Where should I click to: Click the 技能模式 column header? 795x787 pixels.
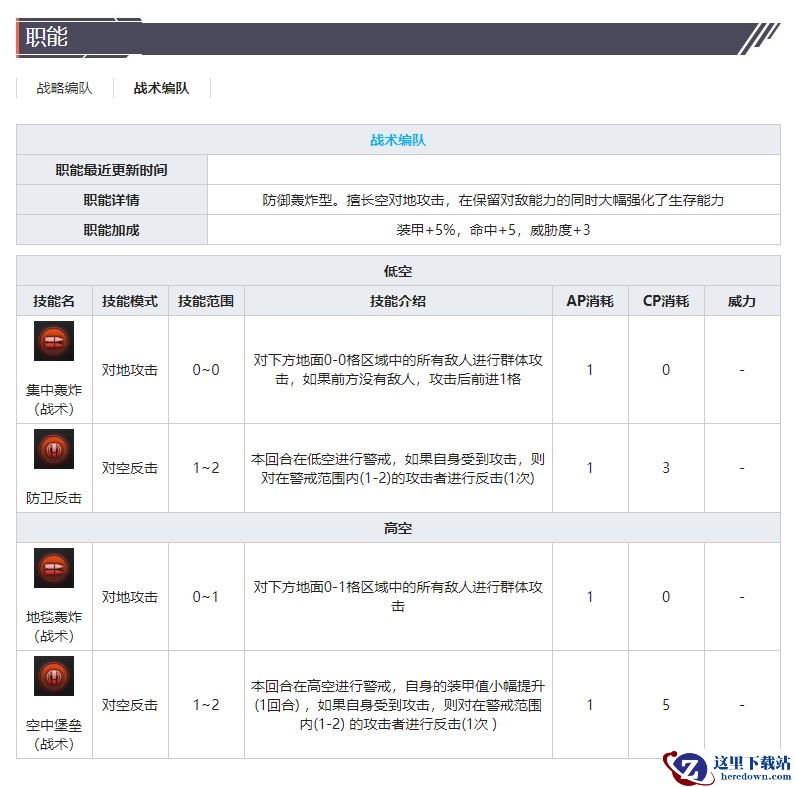pos(130,301)
